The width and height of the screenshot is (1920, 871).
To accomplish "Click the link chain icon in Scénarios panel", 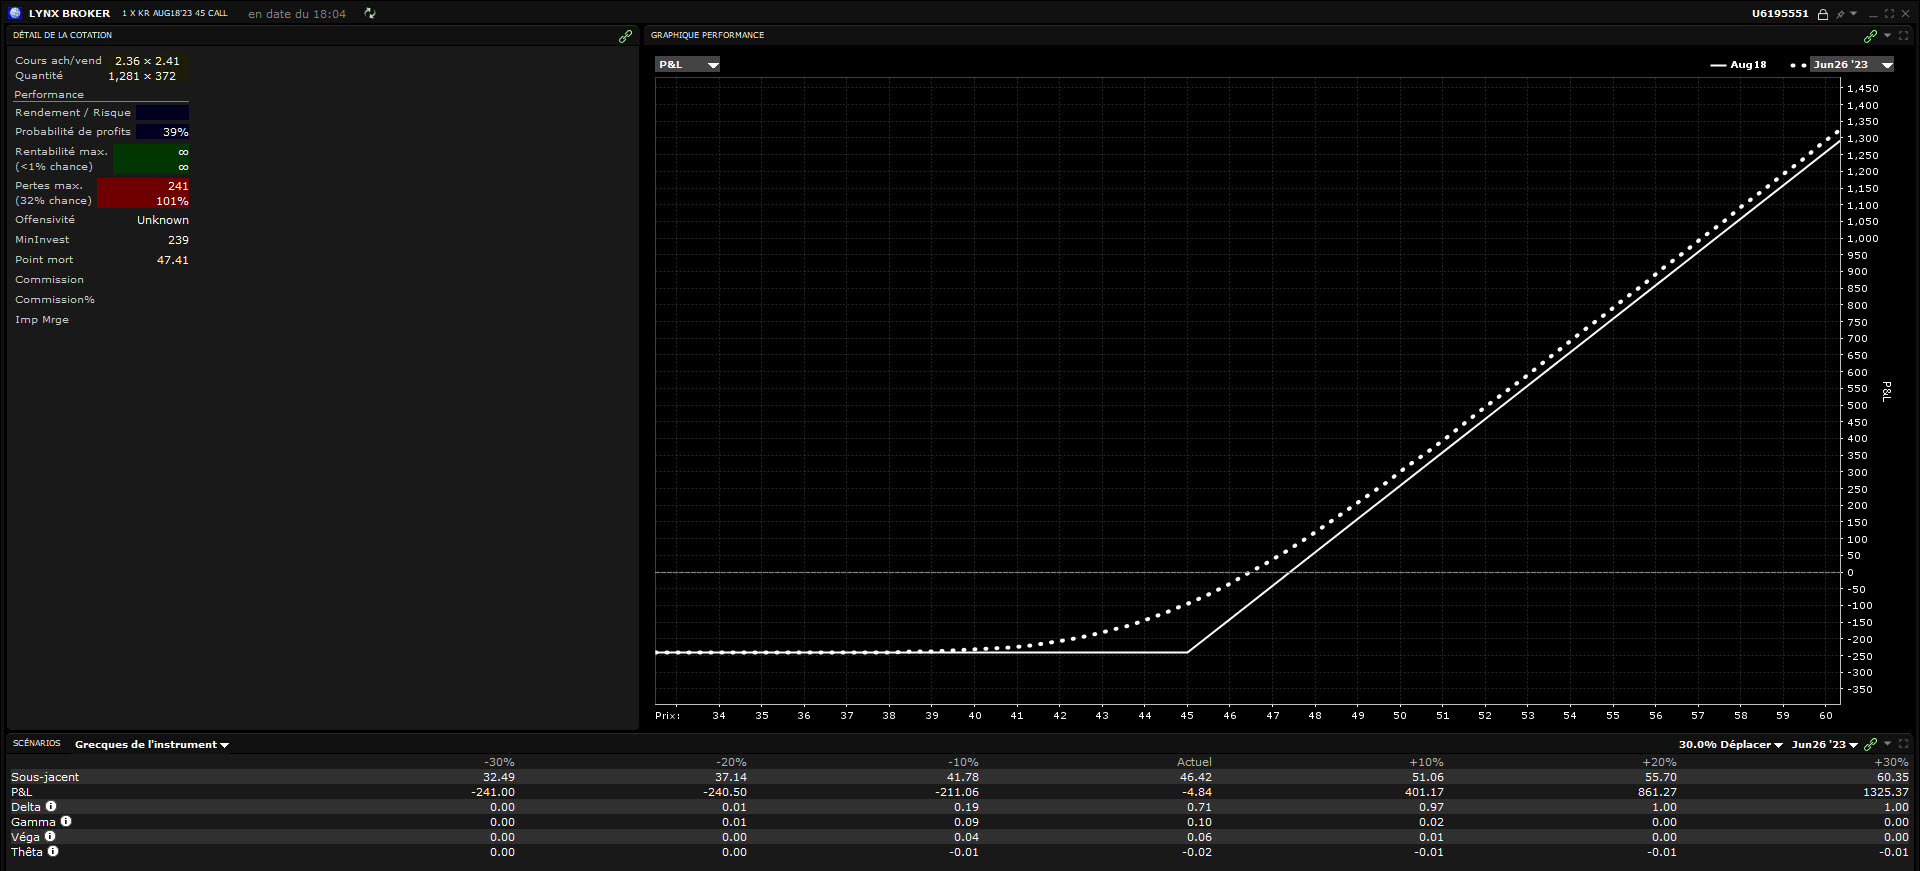I will tap(1870, 744).
